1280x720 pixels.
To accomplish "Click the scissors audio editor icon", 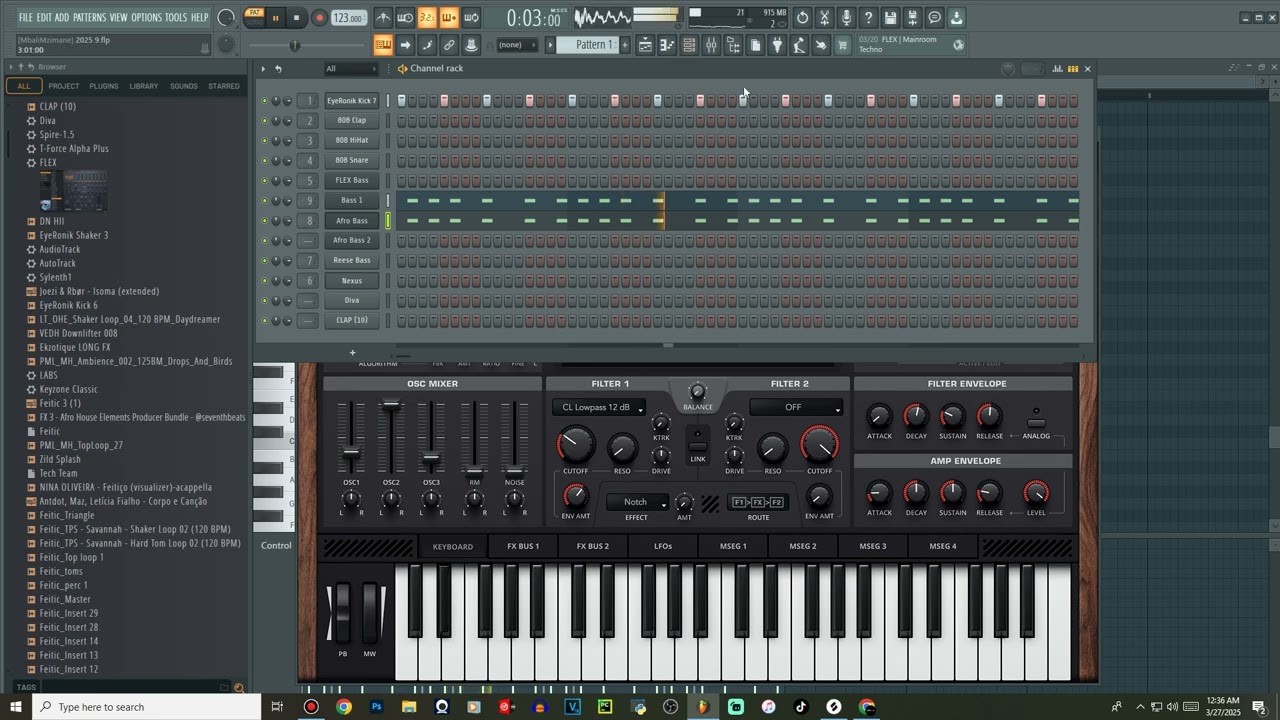I will click(824, 18).
